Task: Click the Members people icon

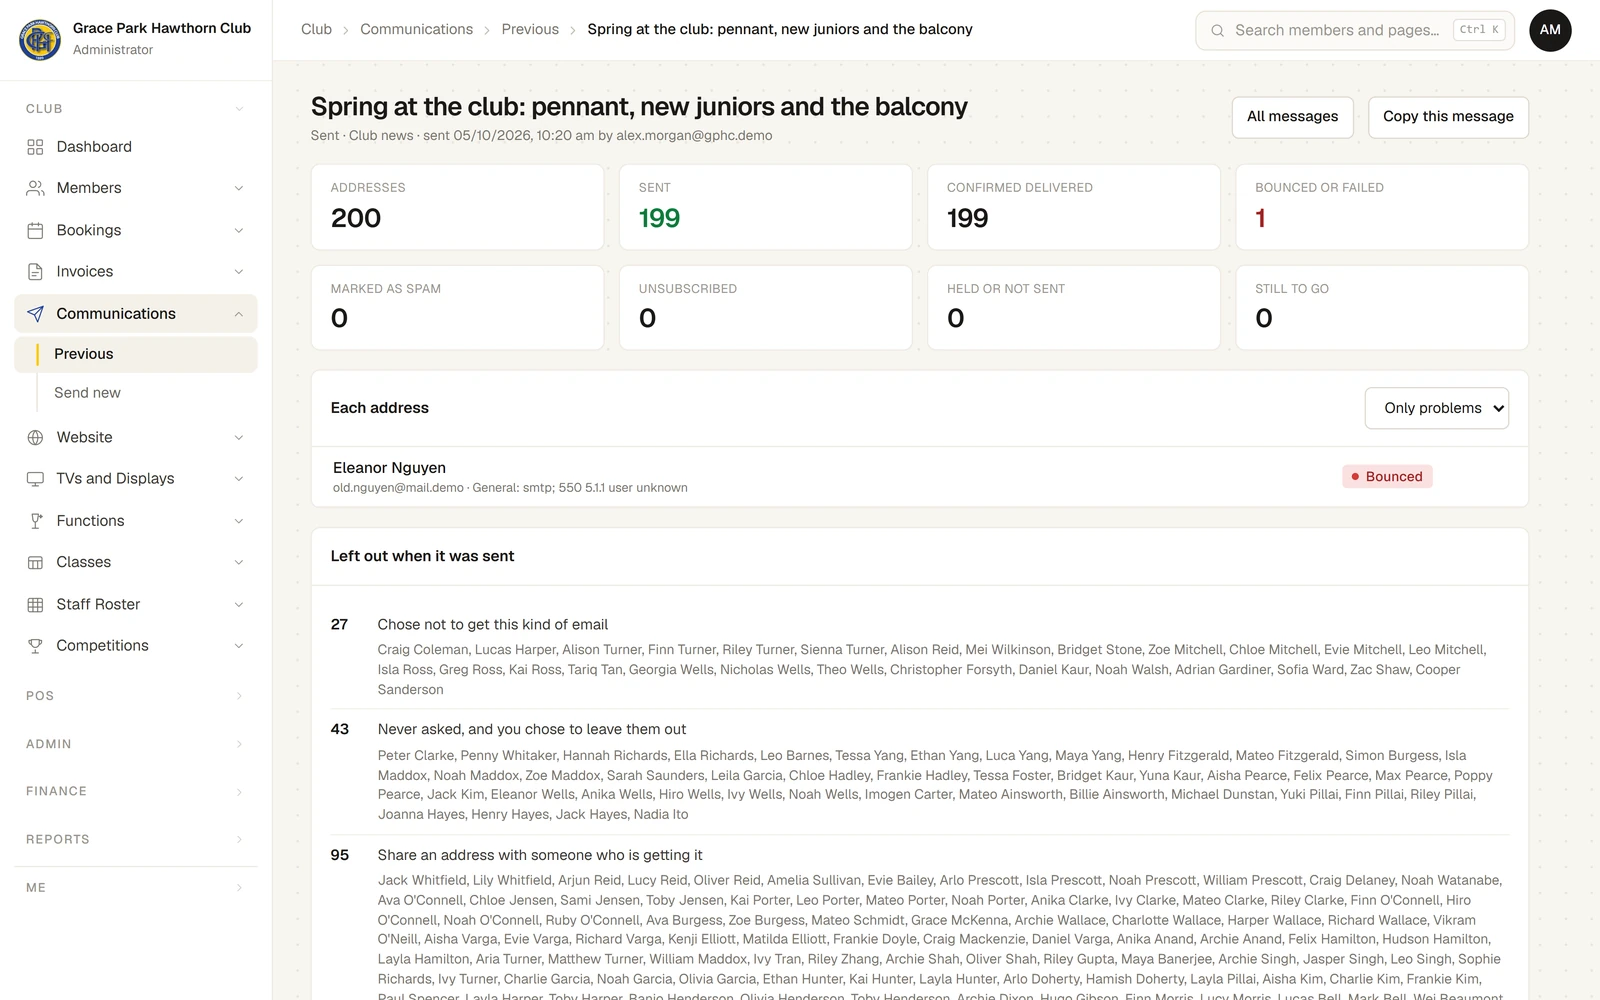Action: click(35, 188)
